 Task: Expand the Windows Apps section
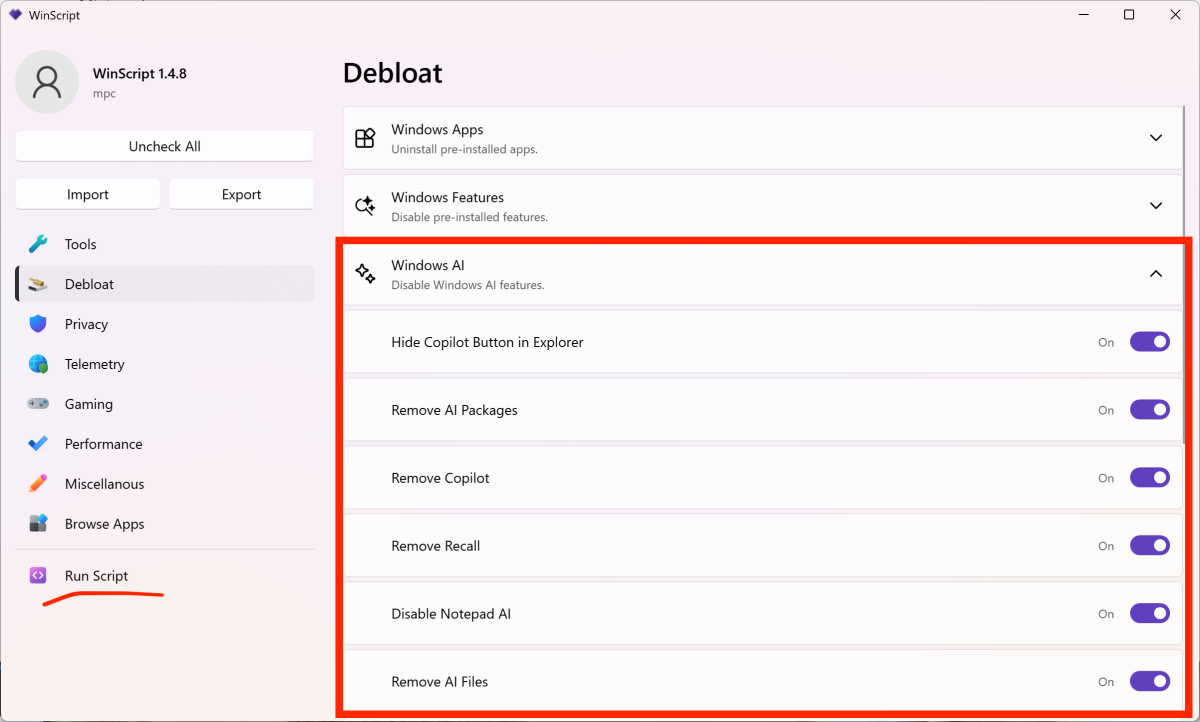pos(1155,138)
